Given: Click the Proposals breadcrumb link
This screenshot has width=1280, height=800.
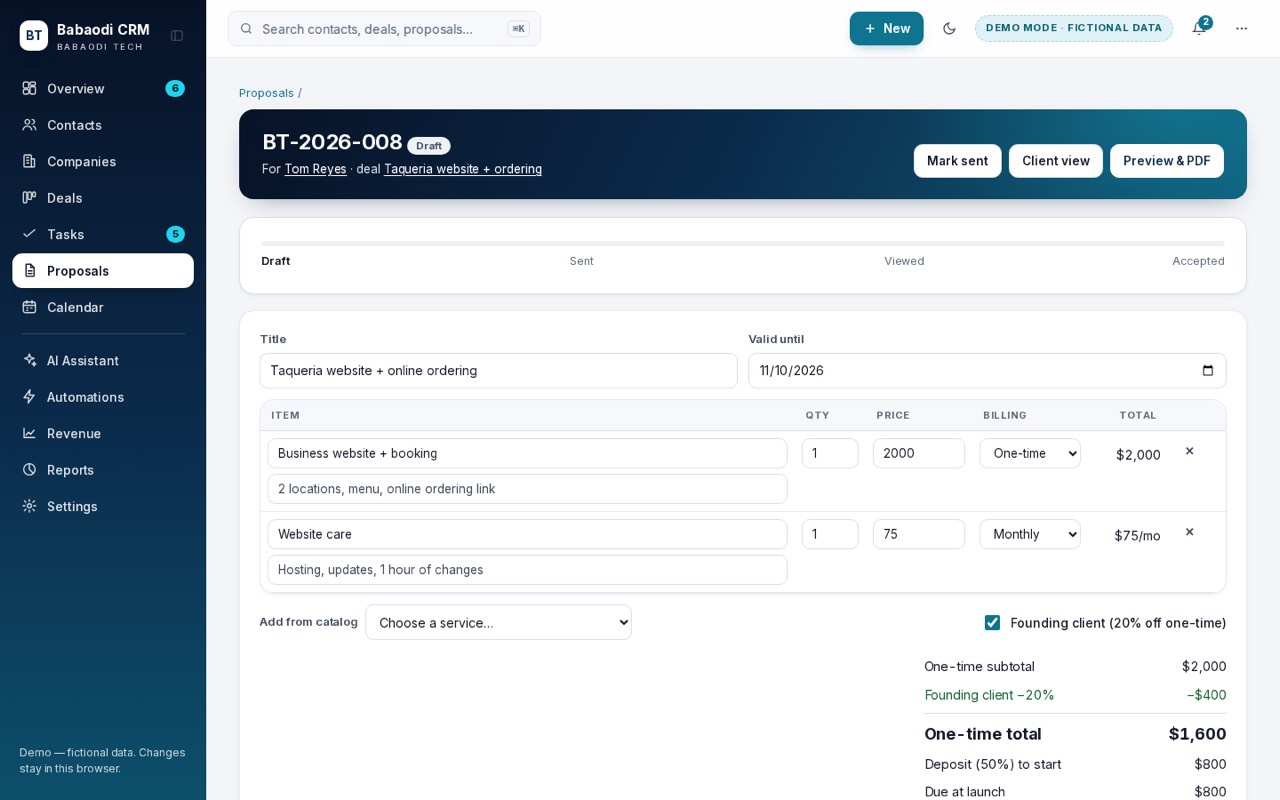Looking at the screenshot, I should coord(266,93).
